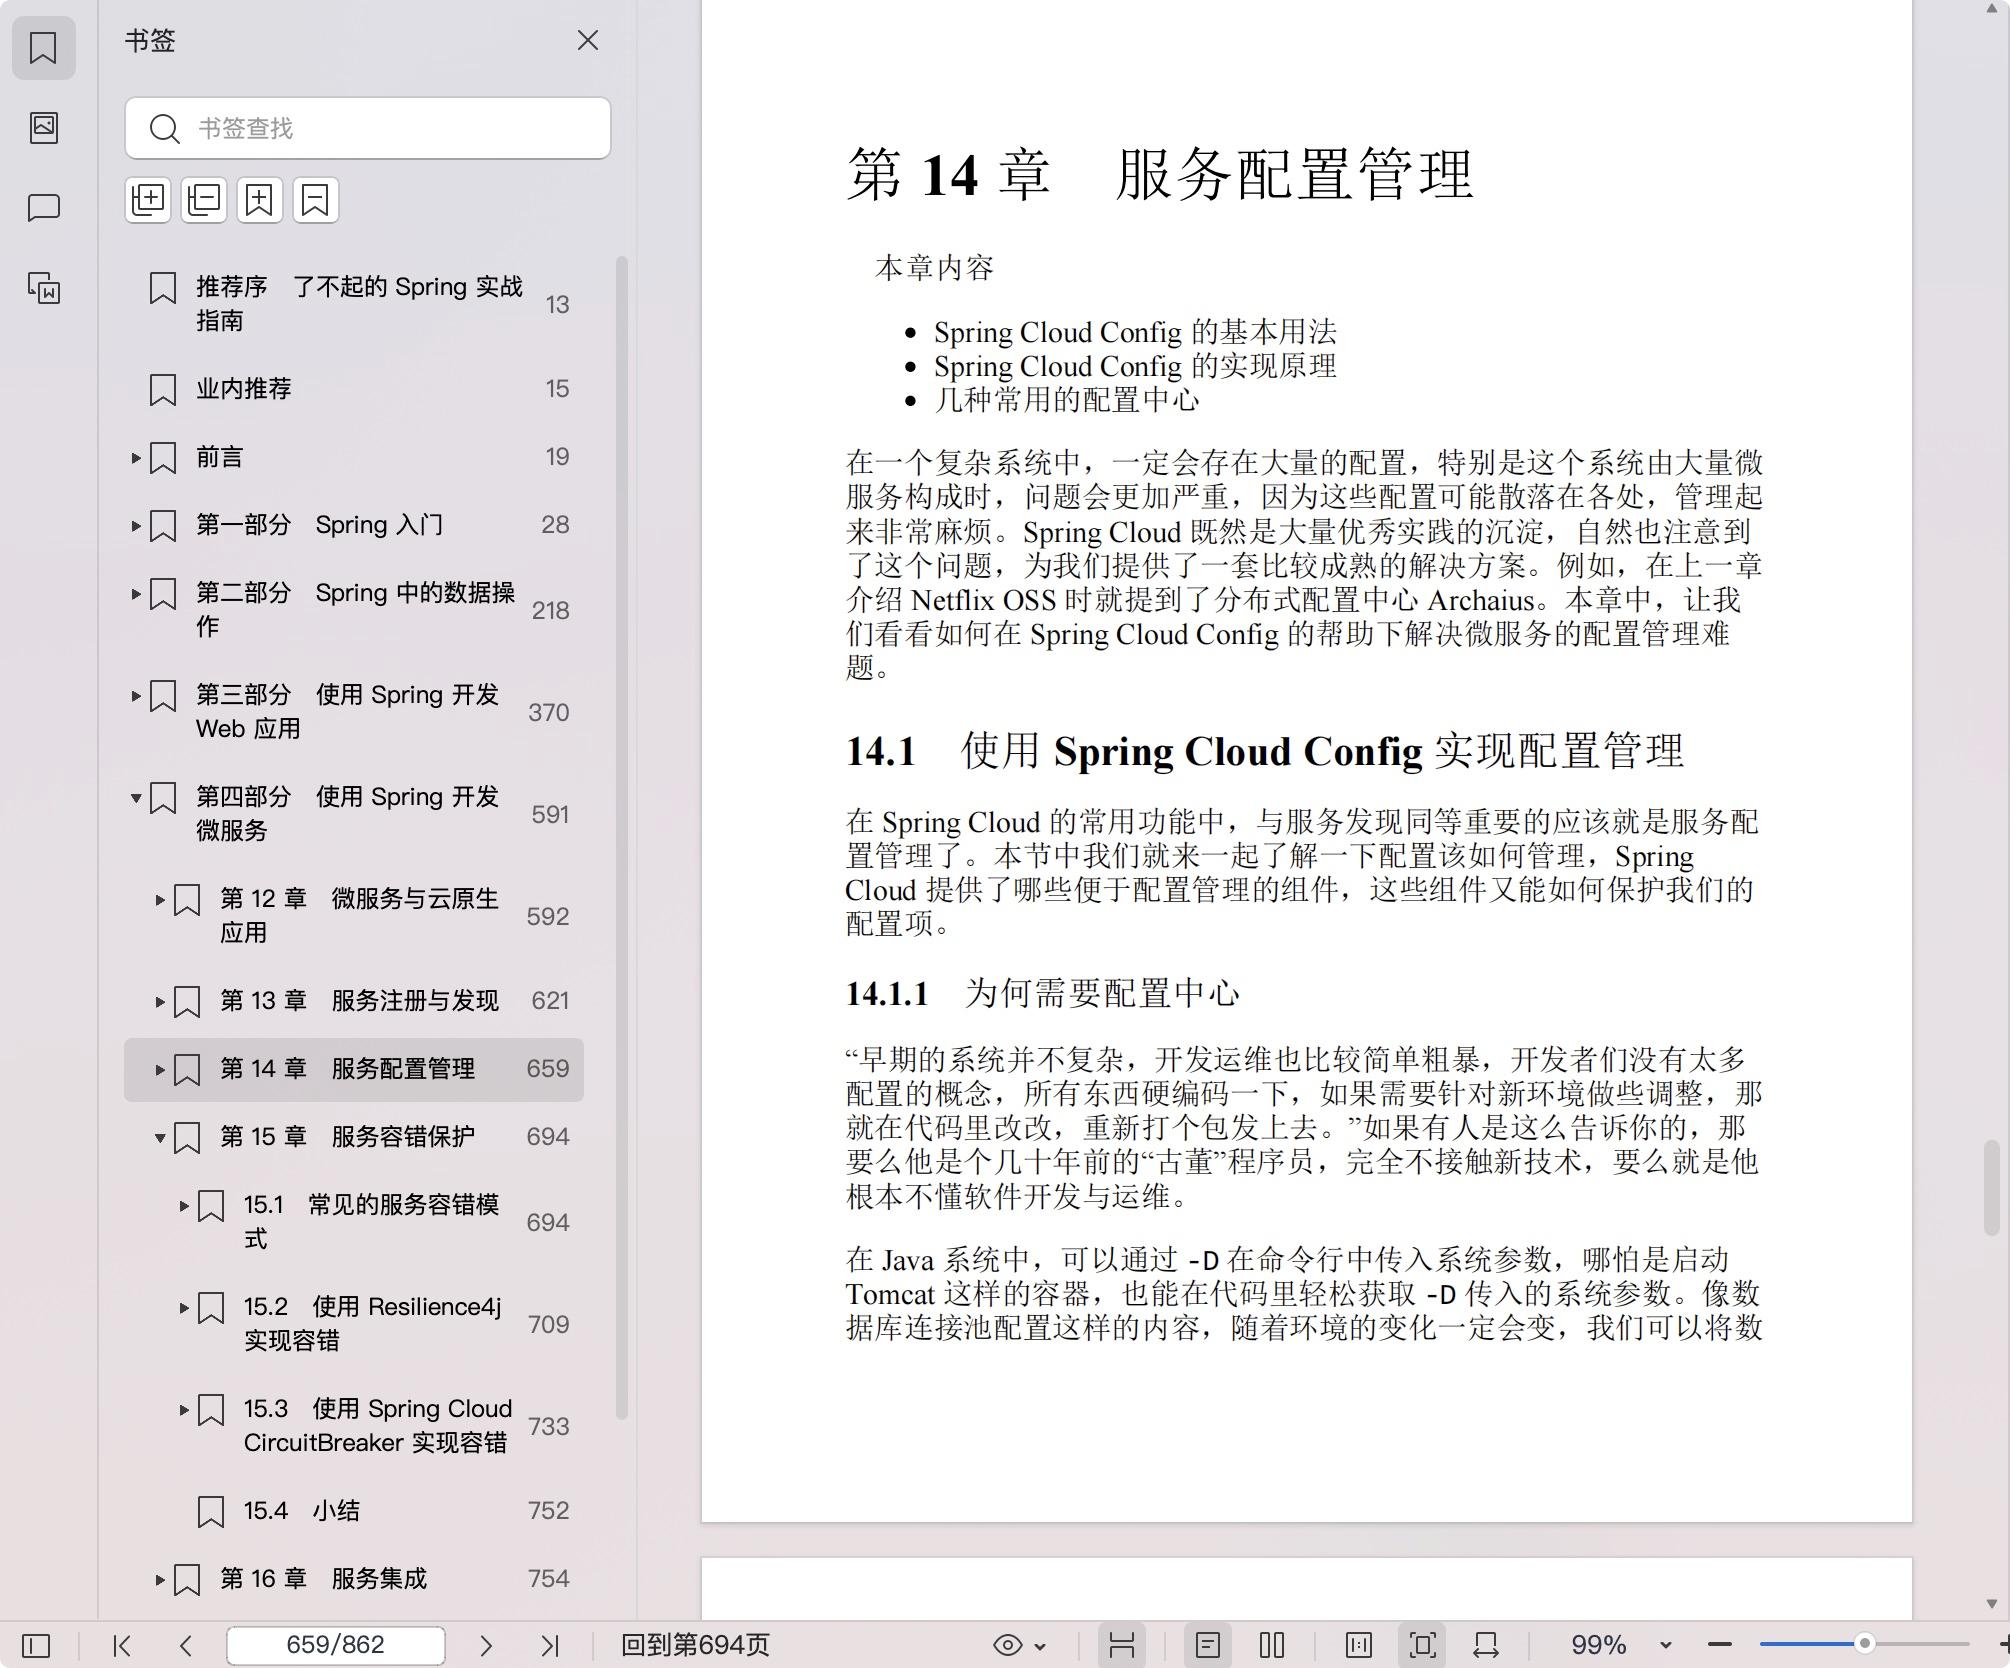Viewport: 2010px width, 1668px height.
Task: Add a new bookmark icon
Action: tap(260, 200)
